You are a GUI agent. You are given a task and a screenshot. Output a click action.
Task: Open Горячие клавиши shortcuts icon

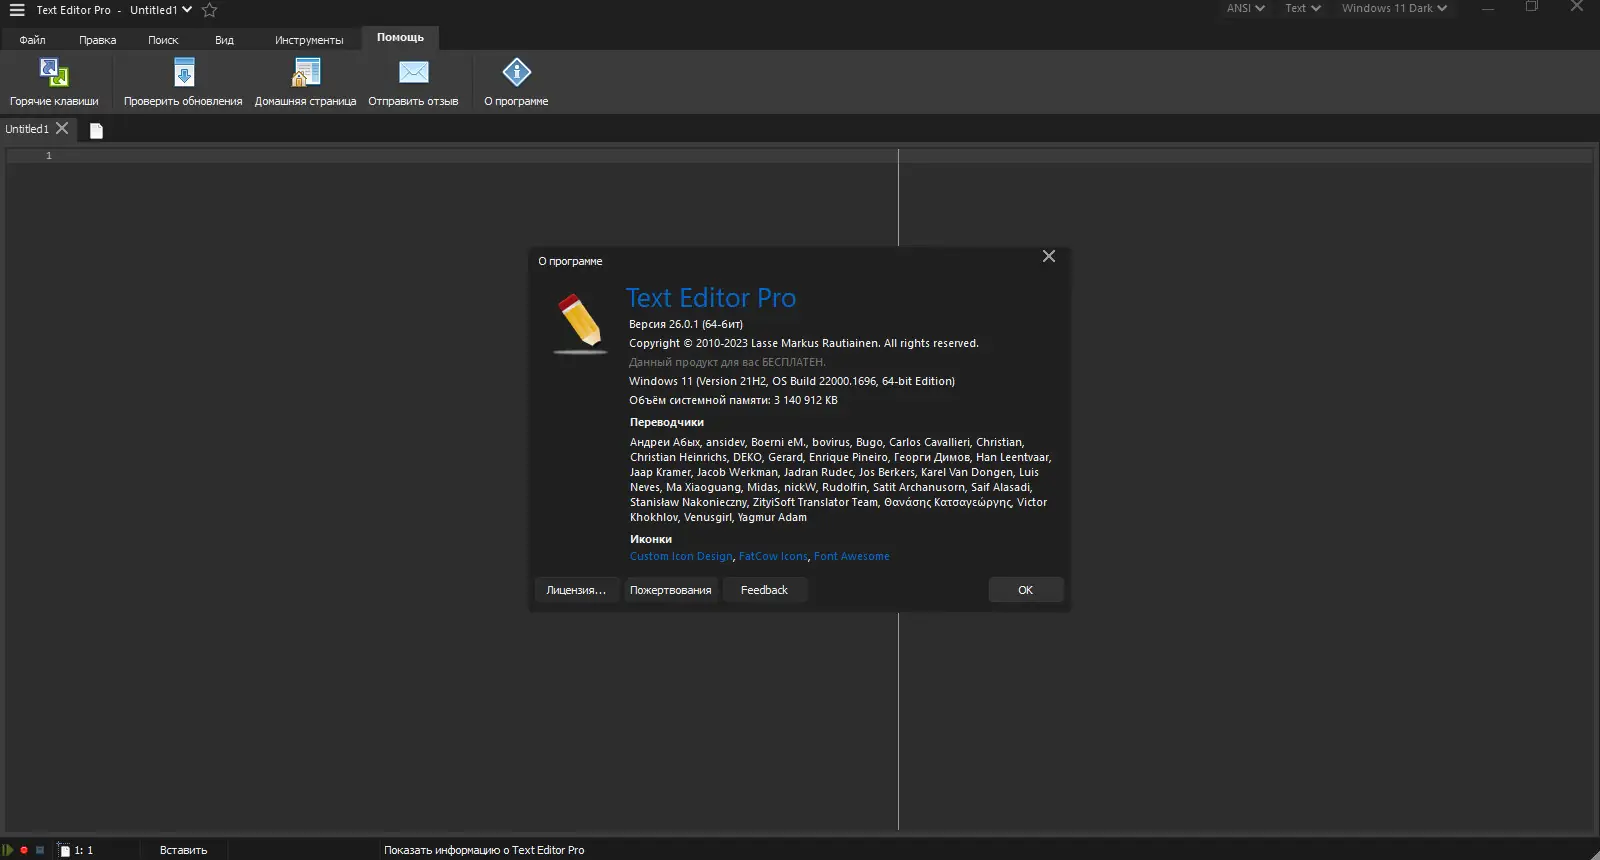click(54, 72)
